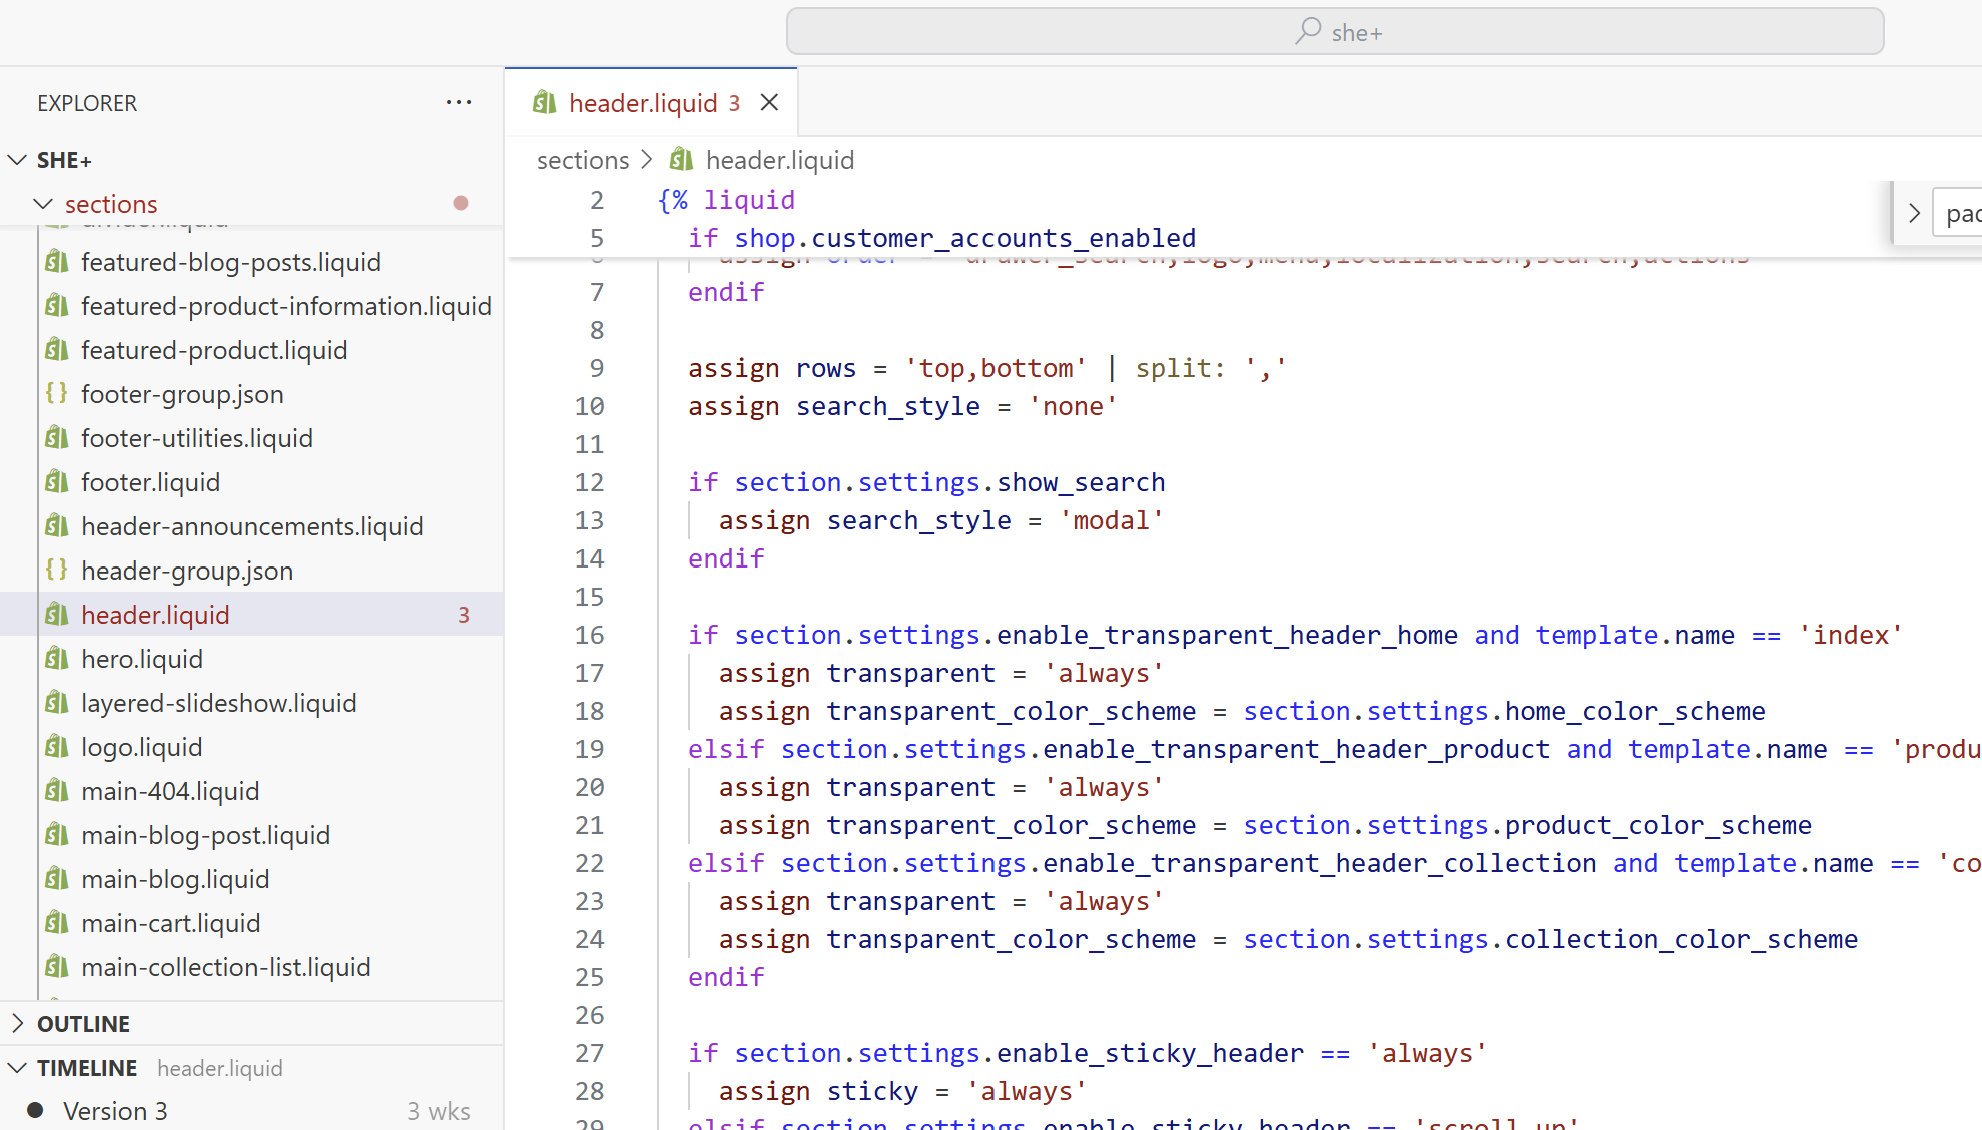Click the JSON braces icon for footer-group.json
This screenshot has height=1130, width=1982.
click(57, 394)
